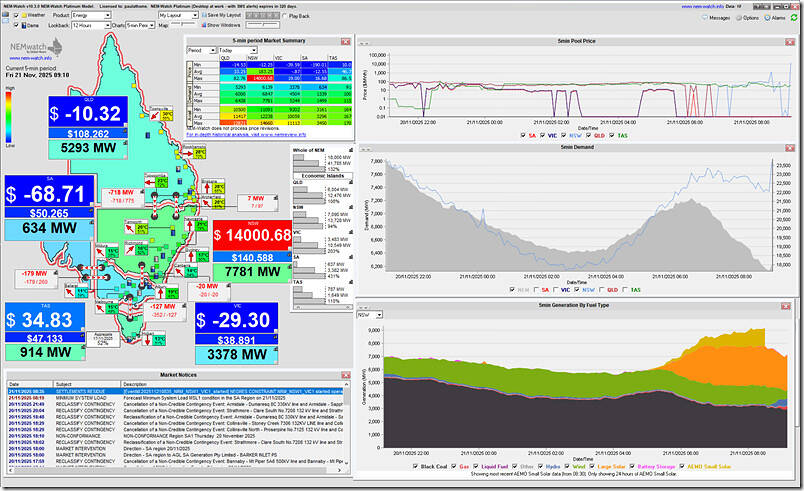Click the Show Windows button
This screenshot has width=804, height=491.
221,25
